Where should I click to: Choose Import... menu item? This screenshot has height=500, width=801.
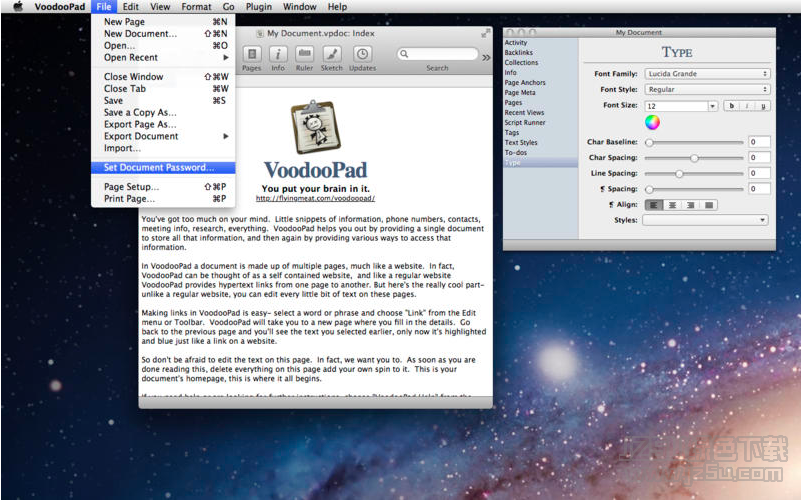(163, 148)
